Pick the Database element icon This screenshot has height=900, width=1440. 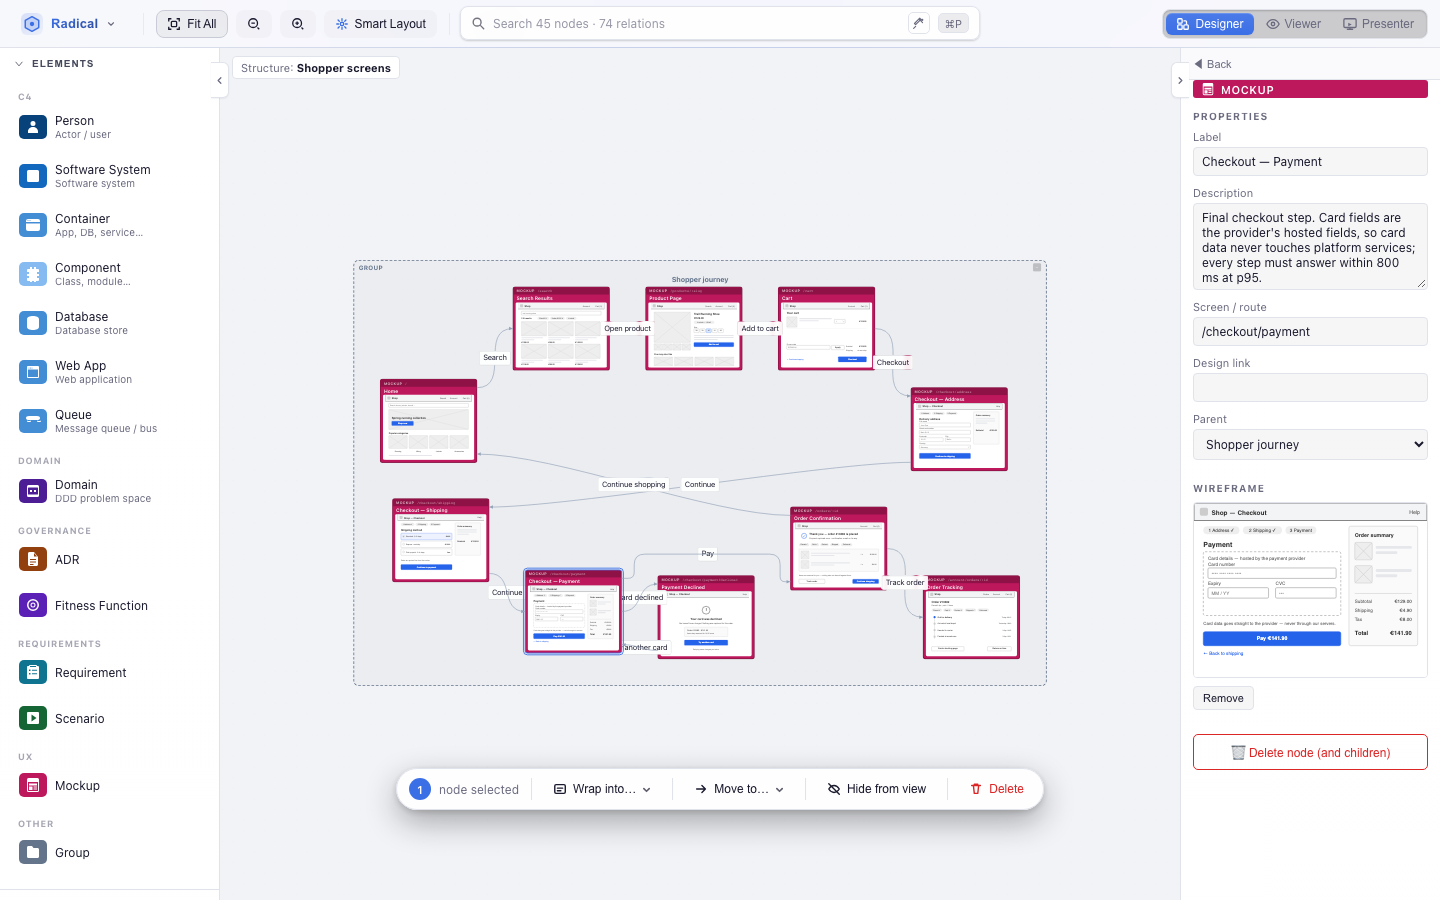click(x=33, y=323)
